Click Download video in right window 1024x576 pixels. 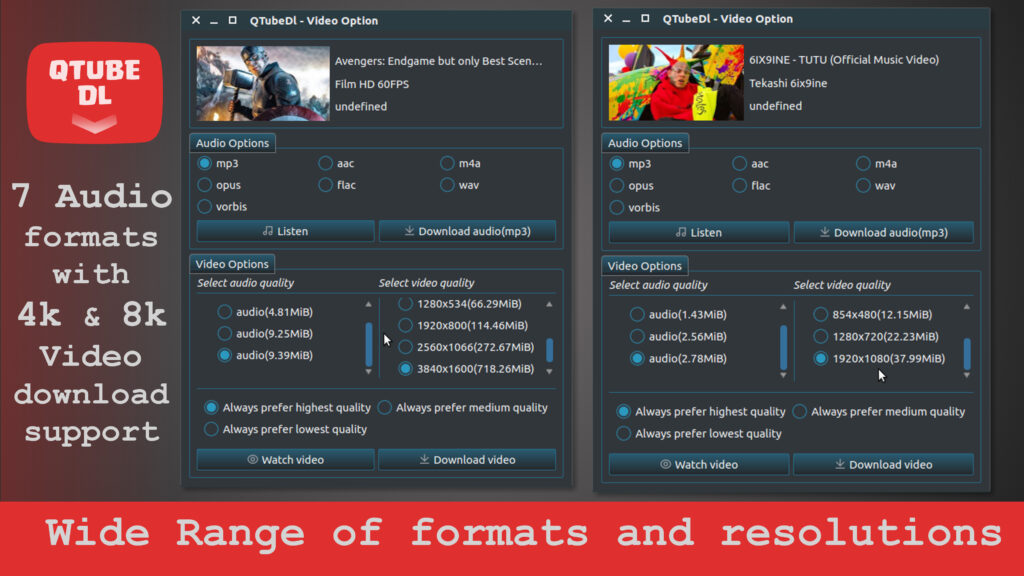pos(882,465)
